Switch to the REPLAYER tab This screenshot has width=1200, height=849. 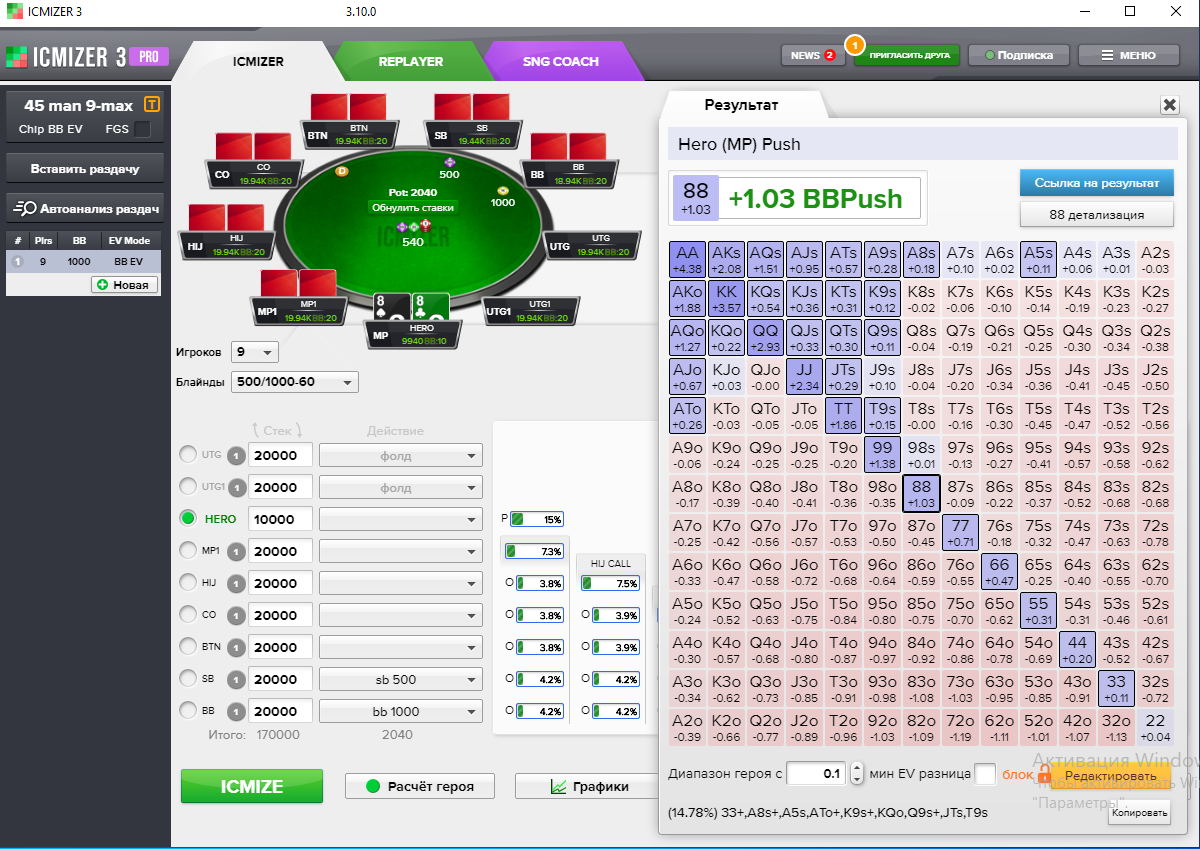coord(410,61)
